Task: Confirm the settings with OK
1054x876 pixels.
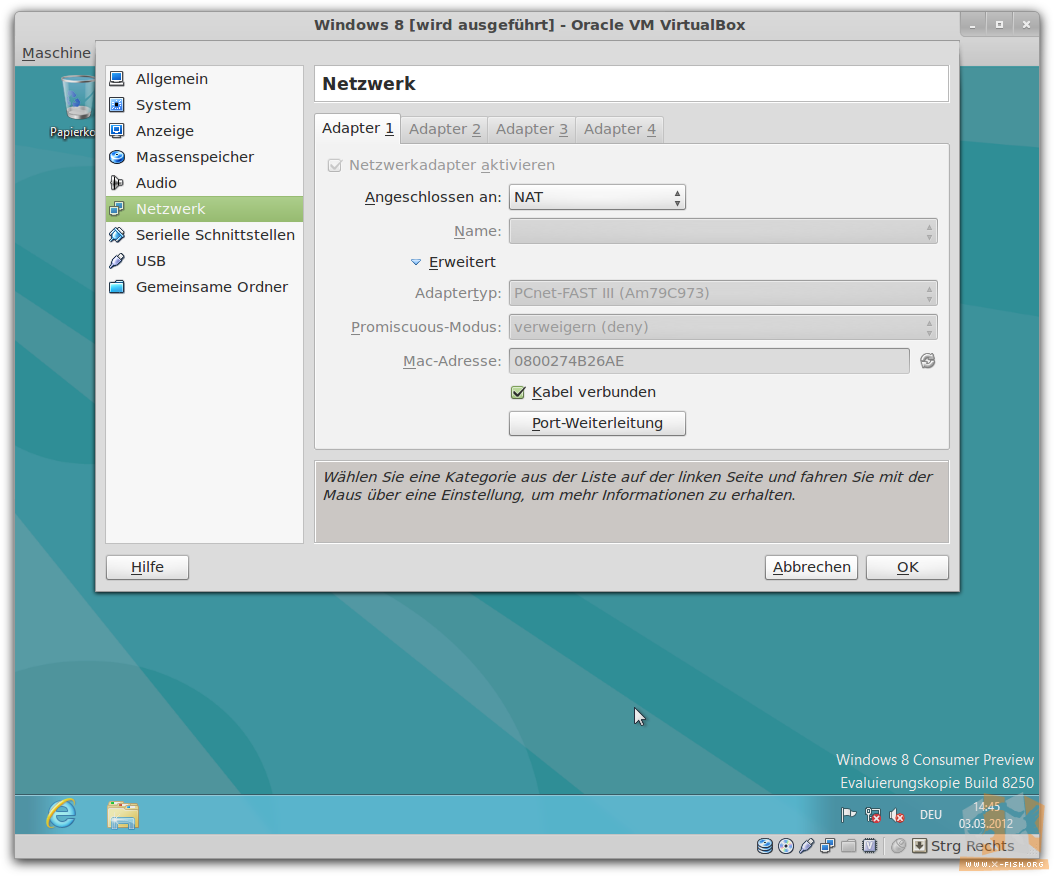Action: click(907, 567)
